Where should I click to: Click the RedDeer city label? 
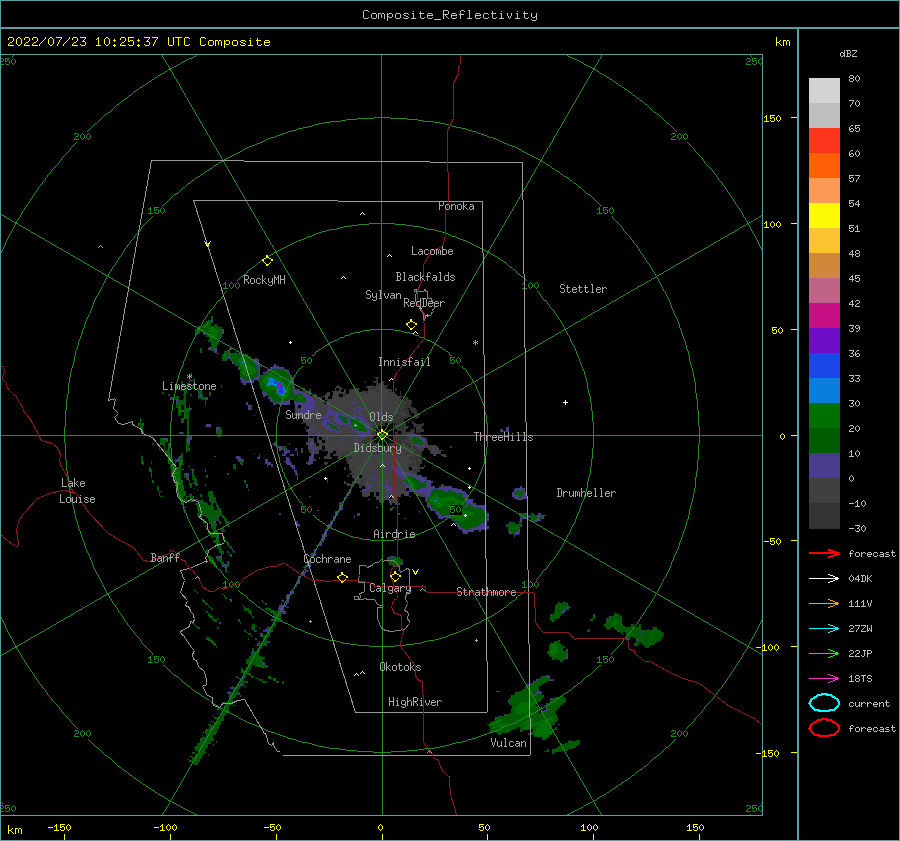(x=424, y=303)
